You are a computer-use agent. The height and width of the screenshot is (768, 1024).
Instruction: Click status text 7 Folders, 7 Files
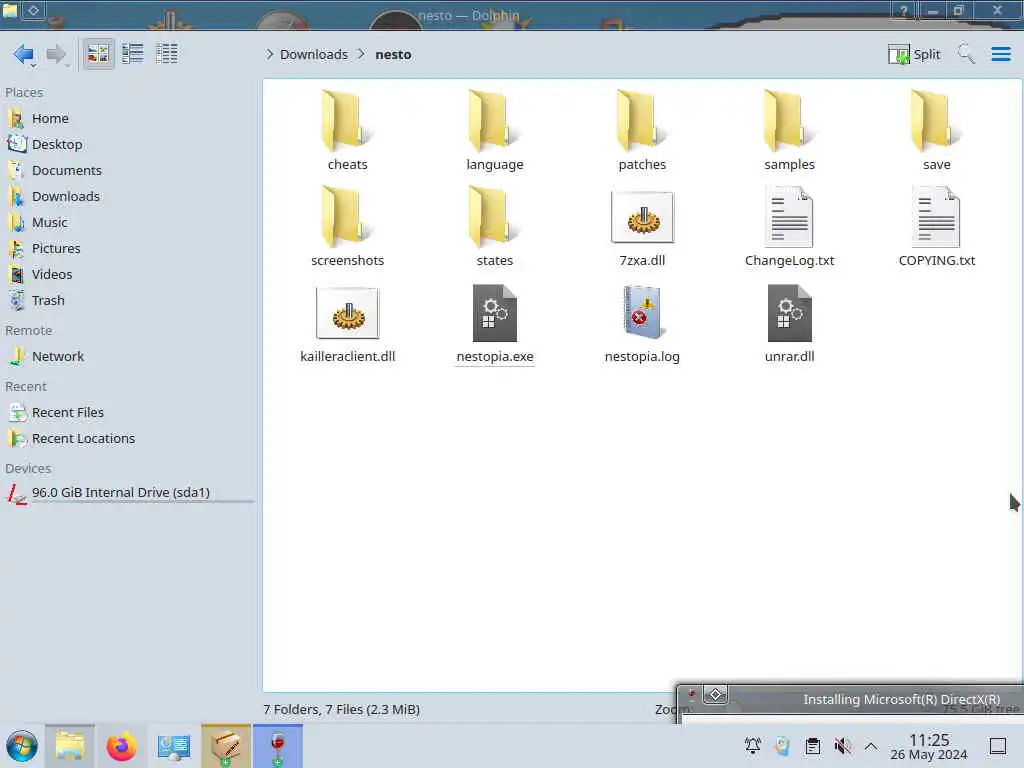[341, 709]
